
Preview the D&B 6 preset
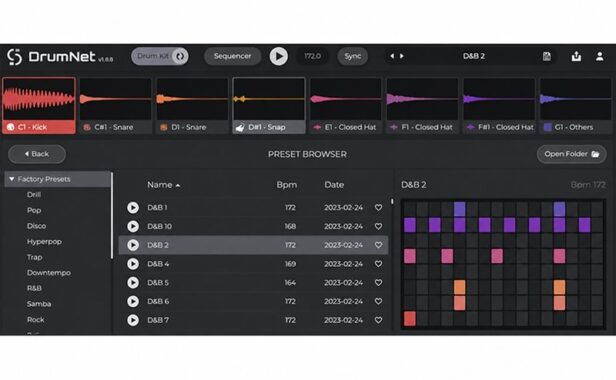[x=133, y=301]
